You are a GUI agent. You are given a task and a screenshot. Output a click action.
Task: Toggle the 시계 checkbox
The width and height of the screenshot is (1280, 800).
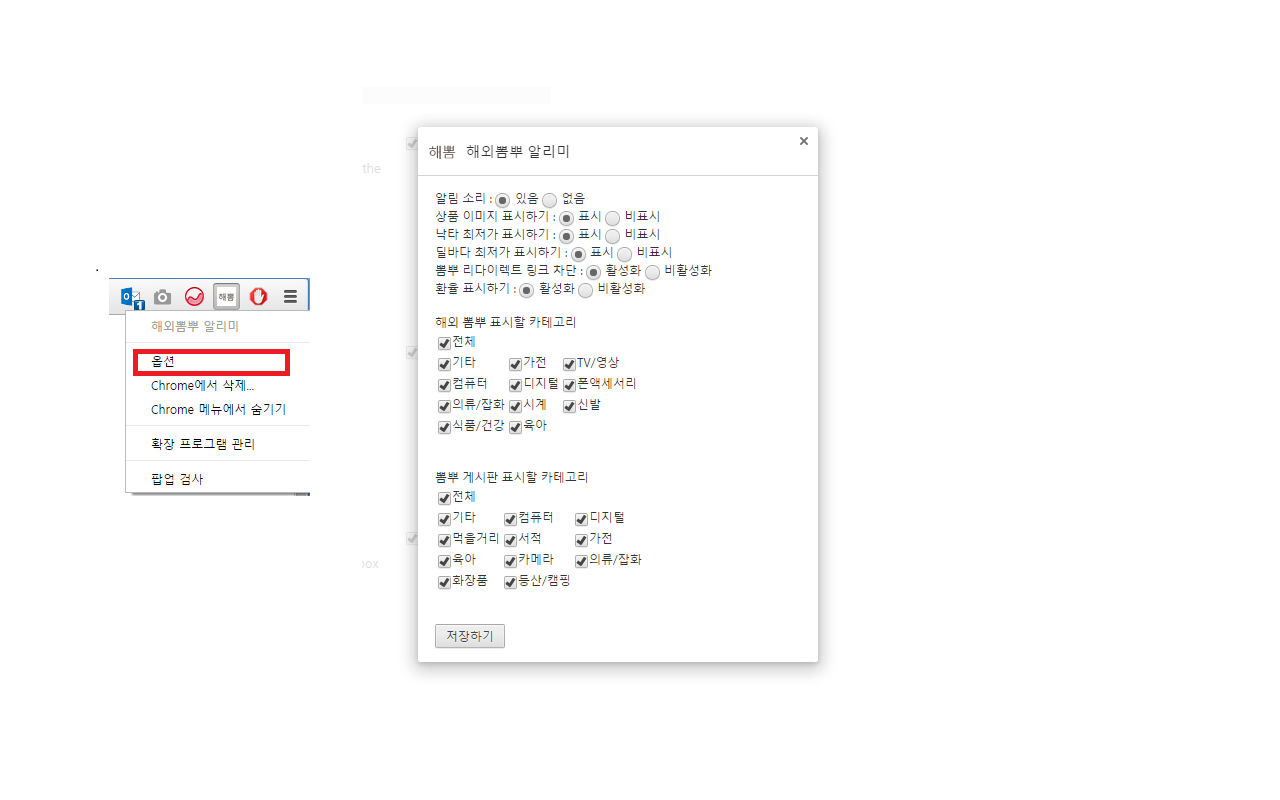click(x=515, y=406)
